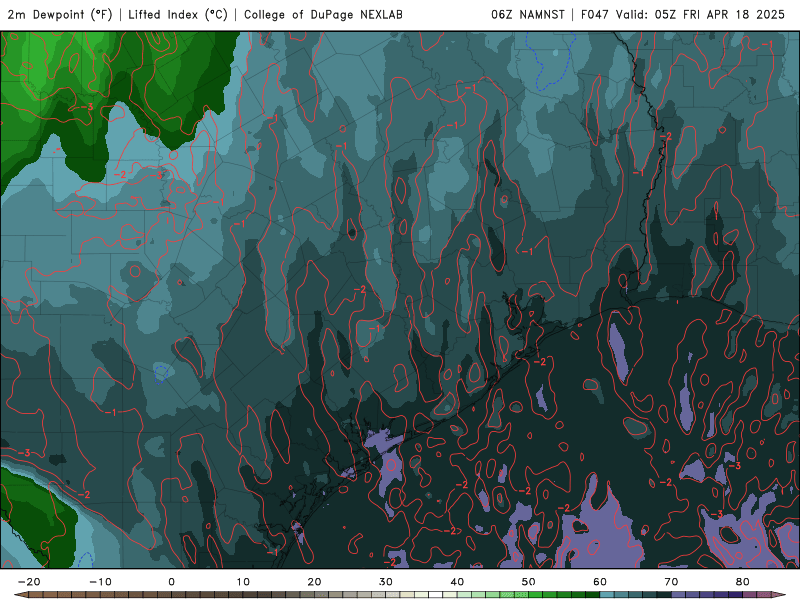This screenshot has height=600, width=800.
Task: Click the left arrow end of color bar
Action: click(21, 595)
